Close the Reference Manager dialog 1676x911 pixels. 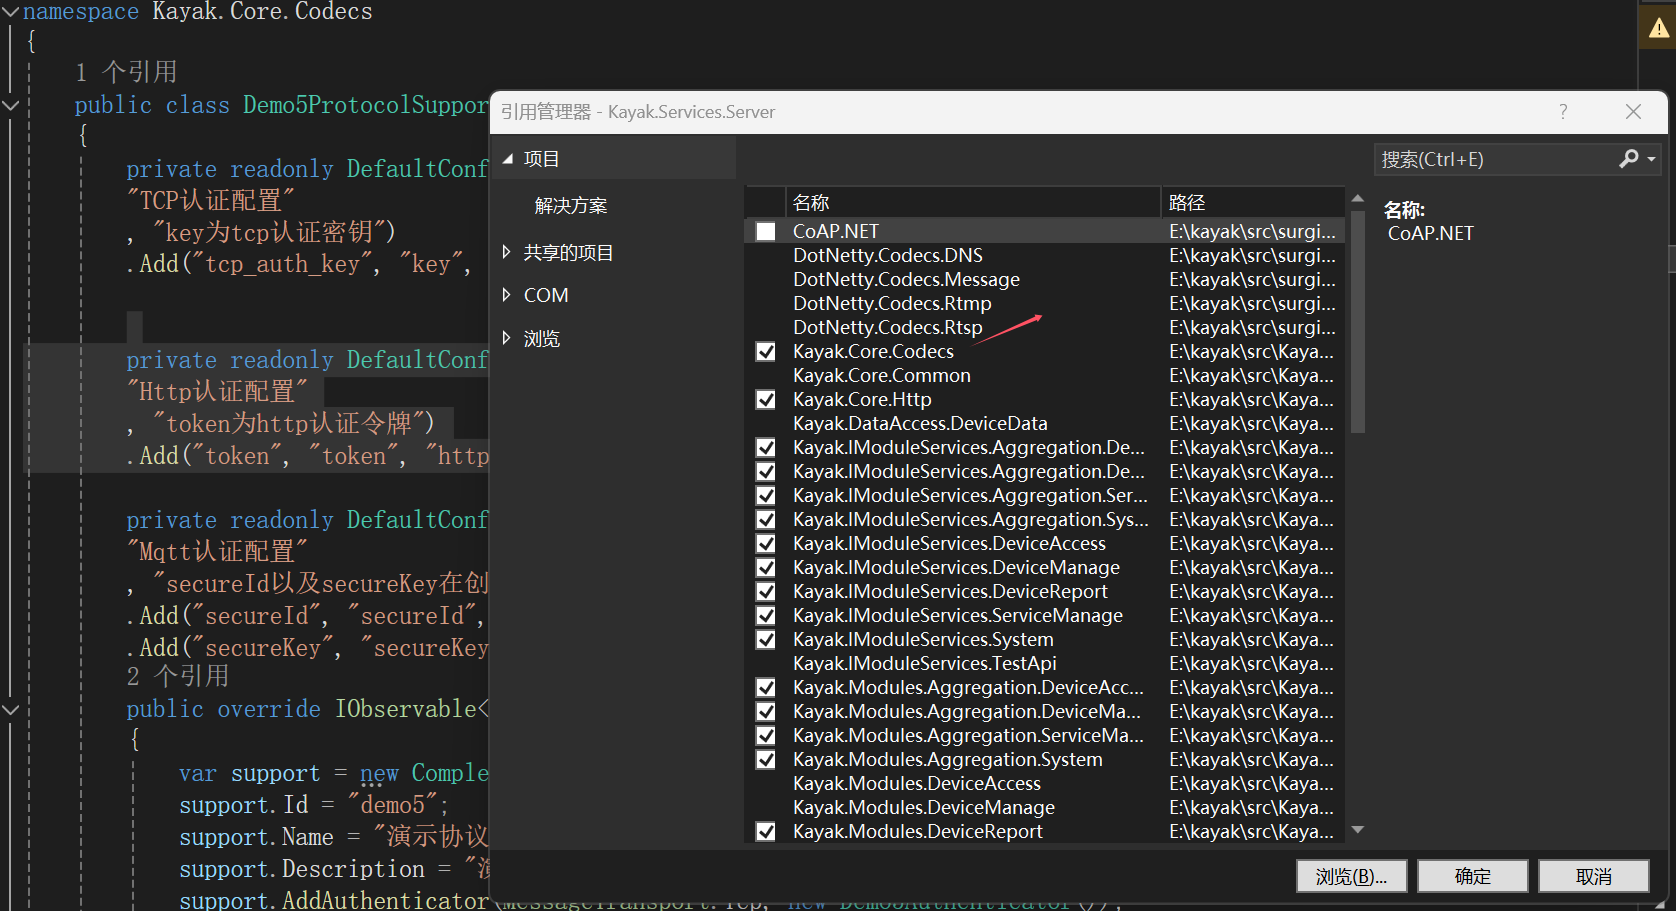pyautogui.click(x=1633, y=112)
